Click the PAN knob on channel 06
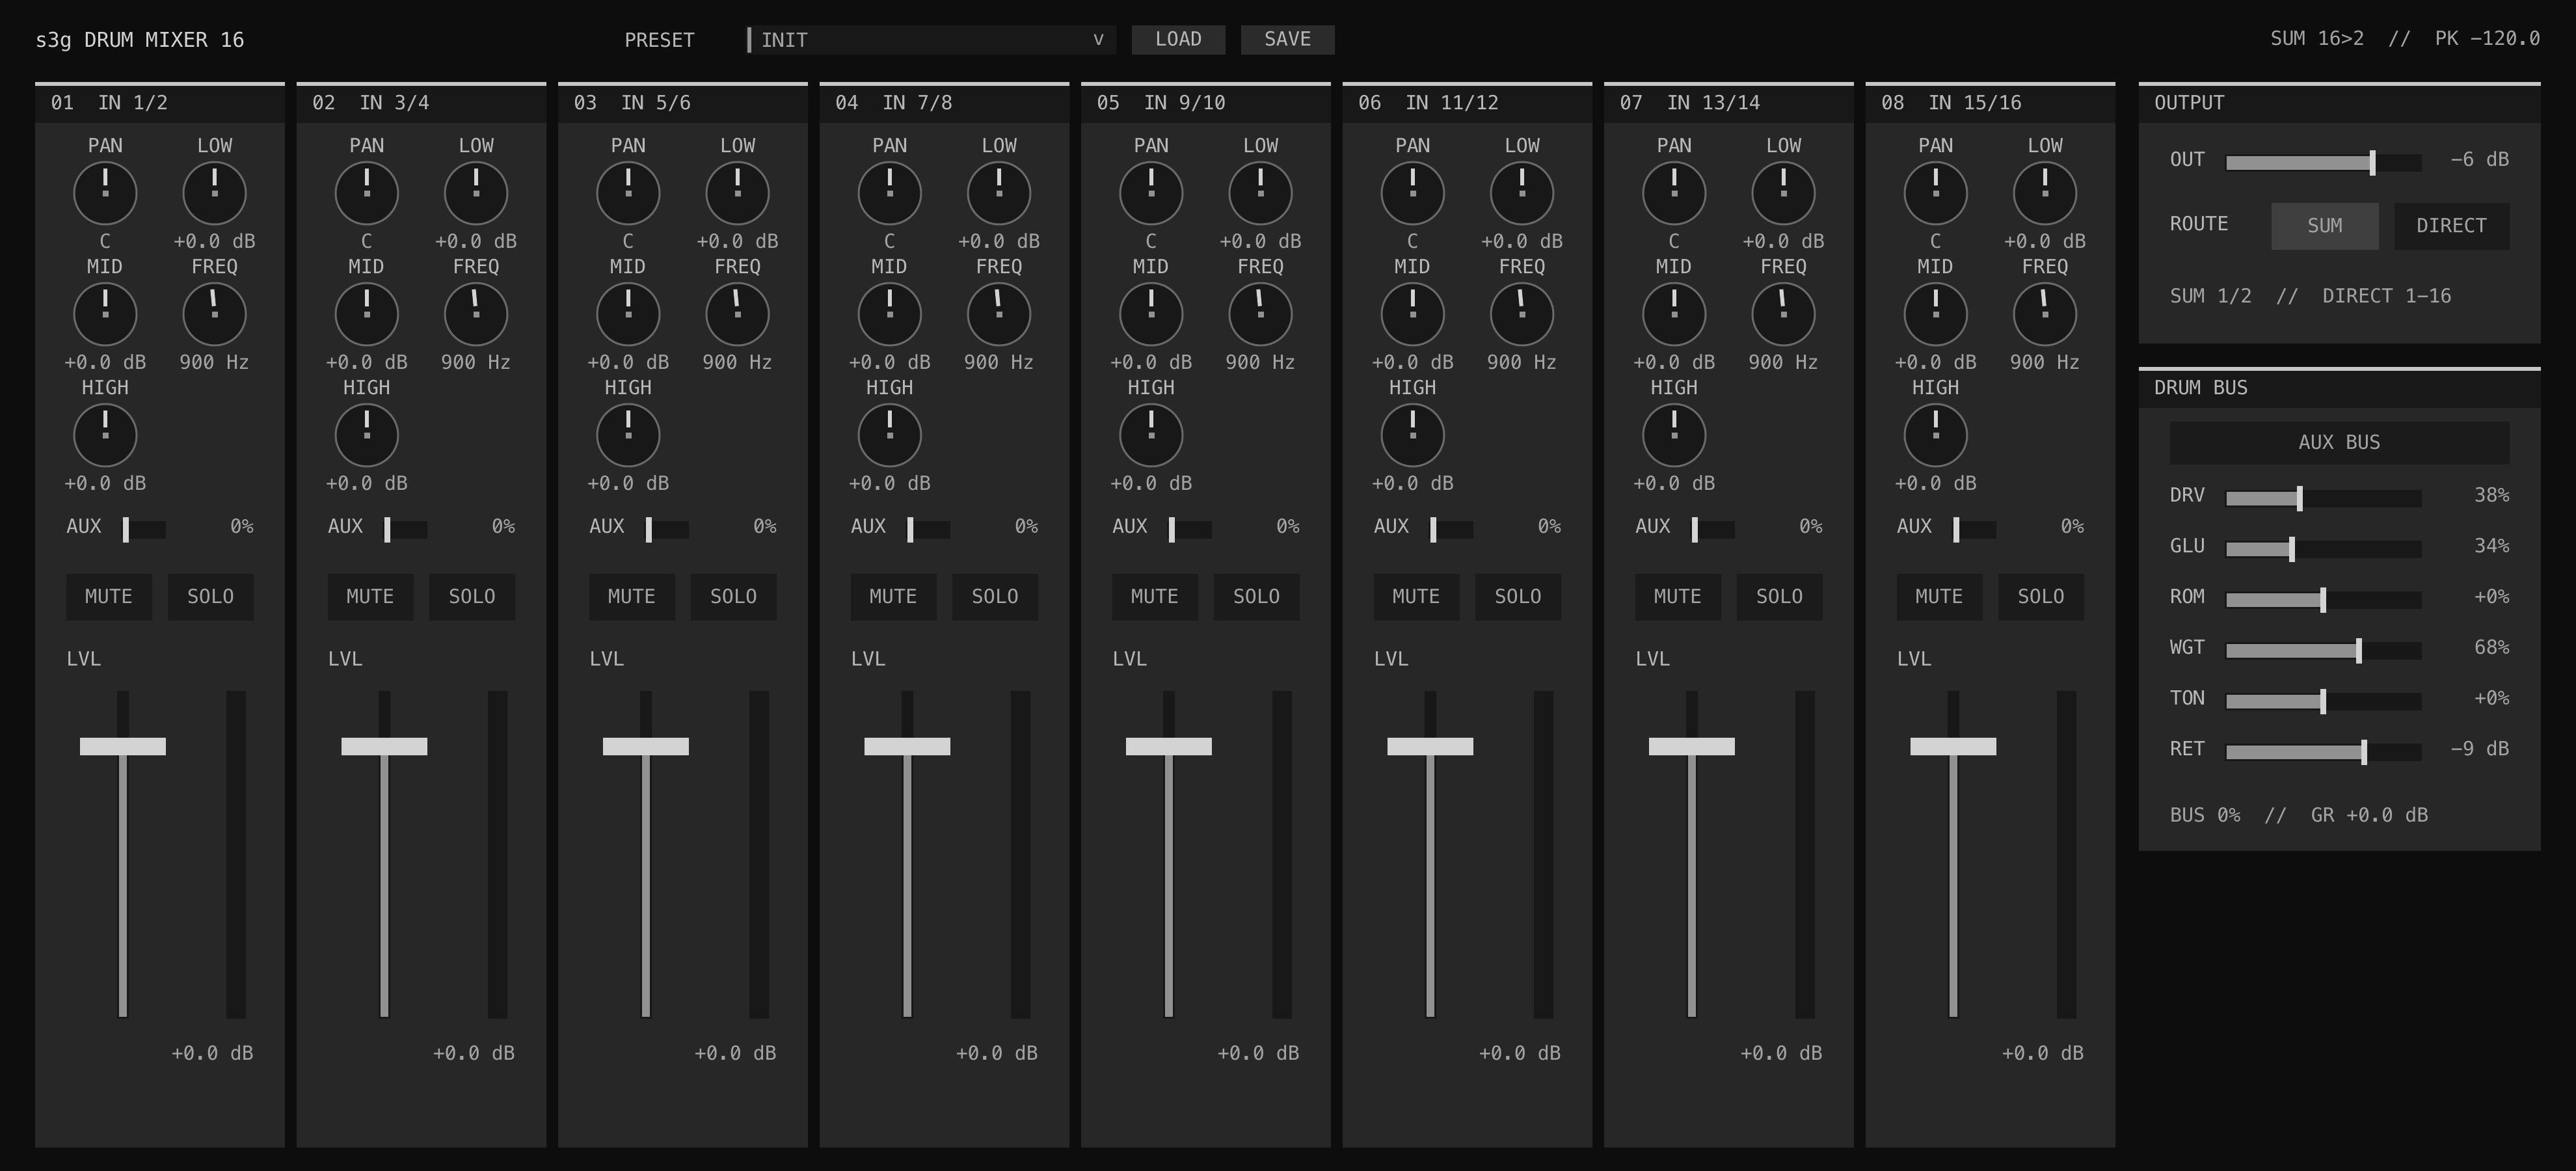 pos(1413,193)
